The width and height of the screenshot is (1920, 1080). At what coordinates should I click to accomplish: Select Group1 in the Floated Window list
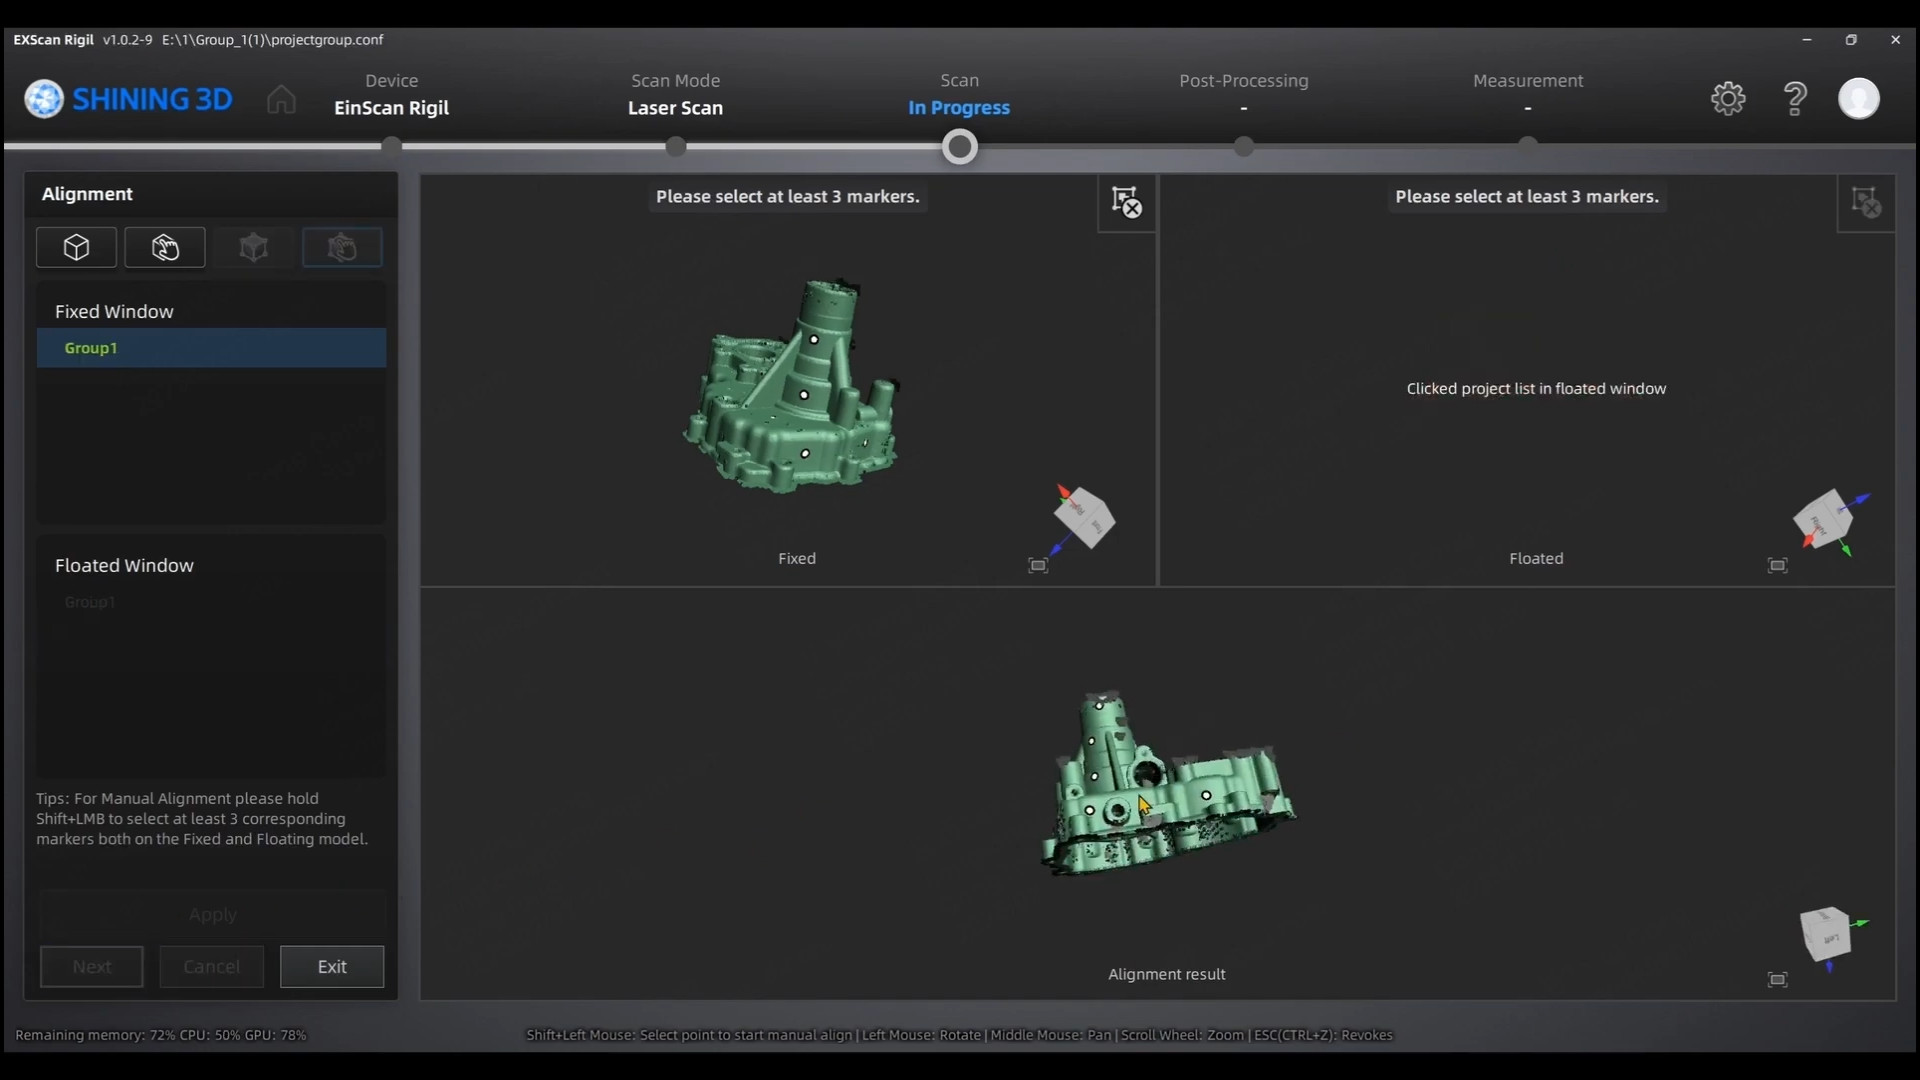pyautogui.click(x=90, y=602)
